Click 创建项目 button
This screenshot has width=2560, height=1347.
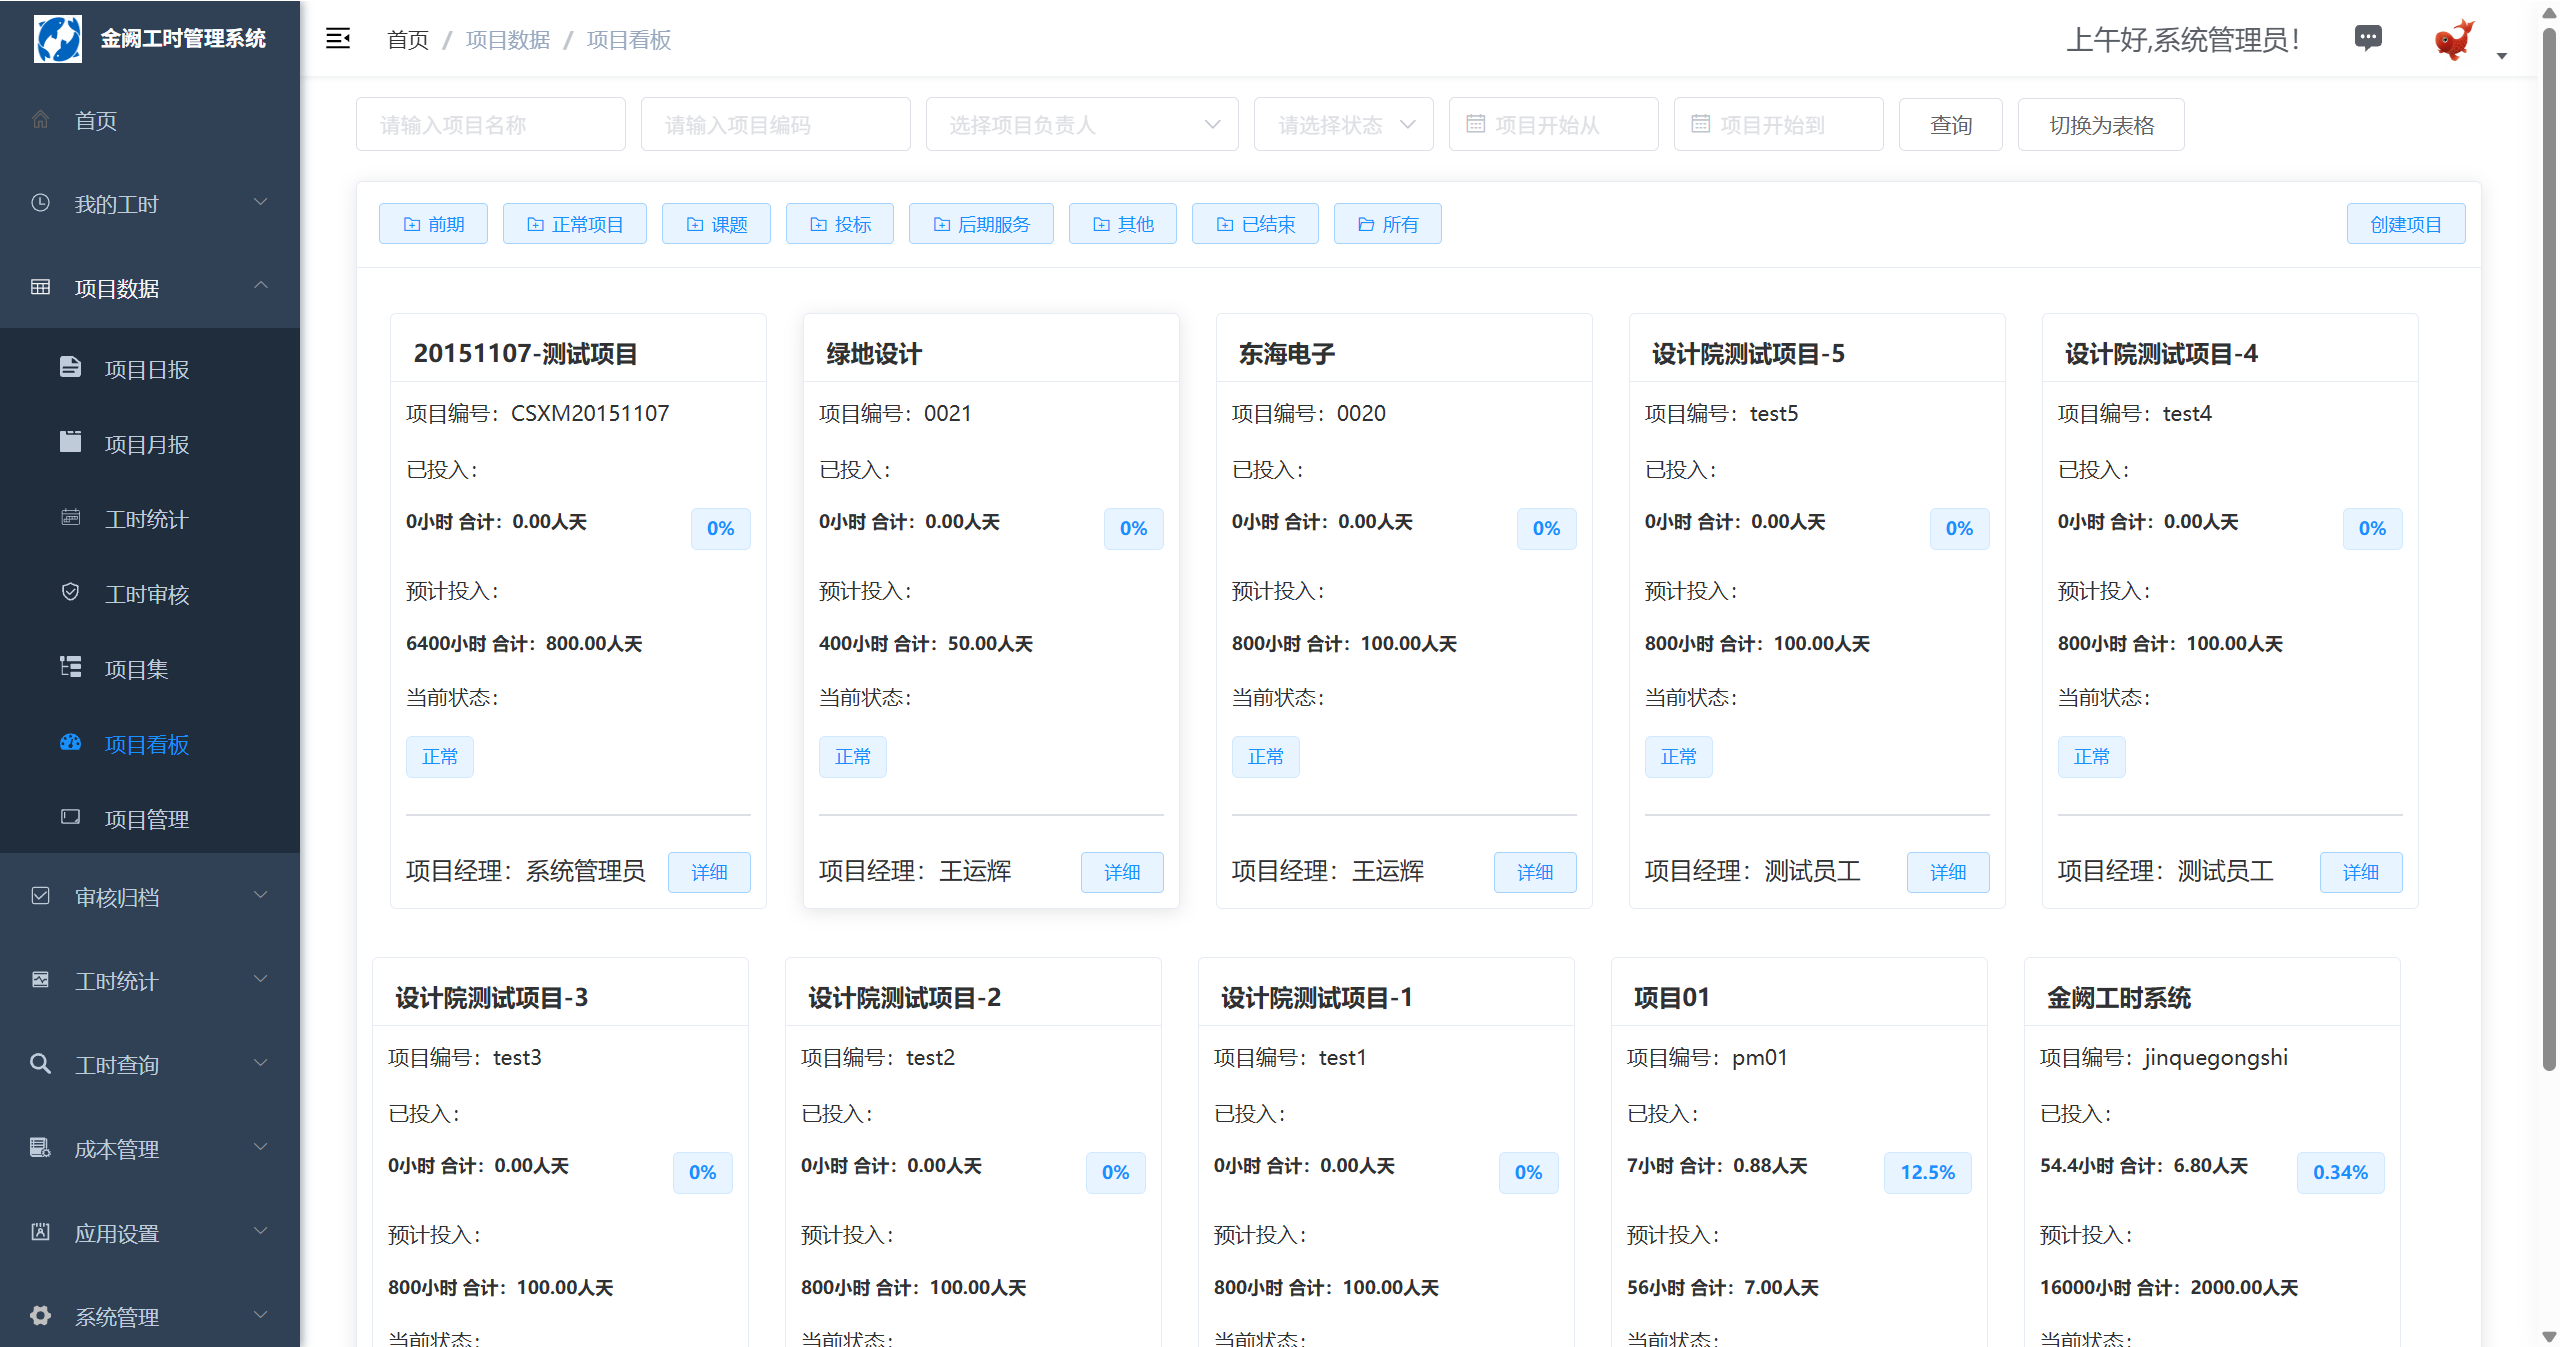click(x=2405, y=225)
